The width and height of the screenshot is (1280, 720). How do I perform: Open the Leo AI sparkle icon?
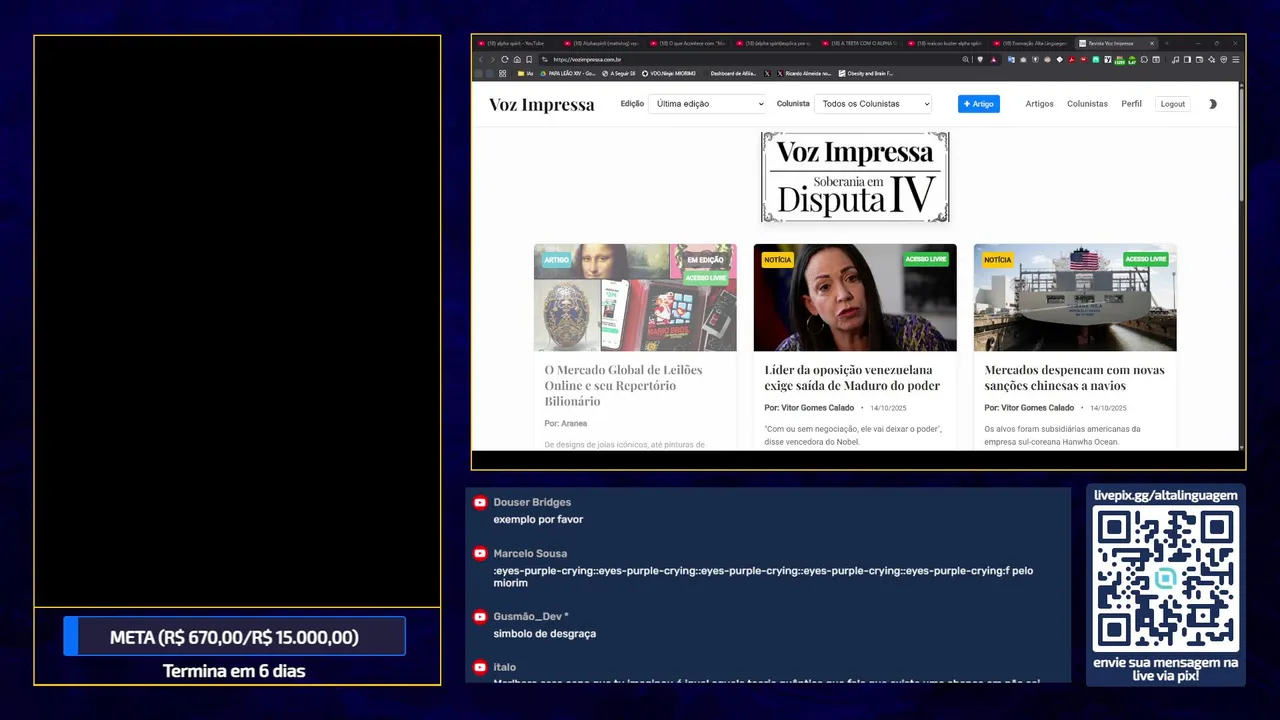(x=1211, y=59)
